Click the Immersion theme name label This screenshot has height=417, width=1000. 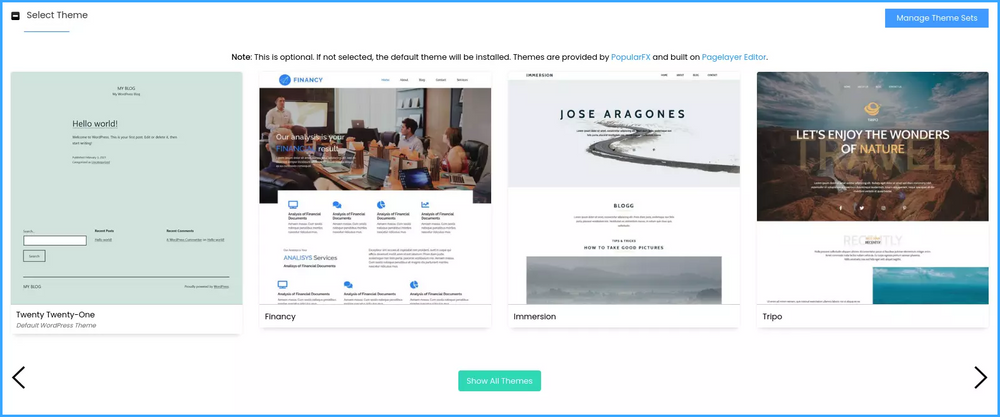(534, 316)
